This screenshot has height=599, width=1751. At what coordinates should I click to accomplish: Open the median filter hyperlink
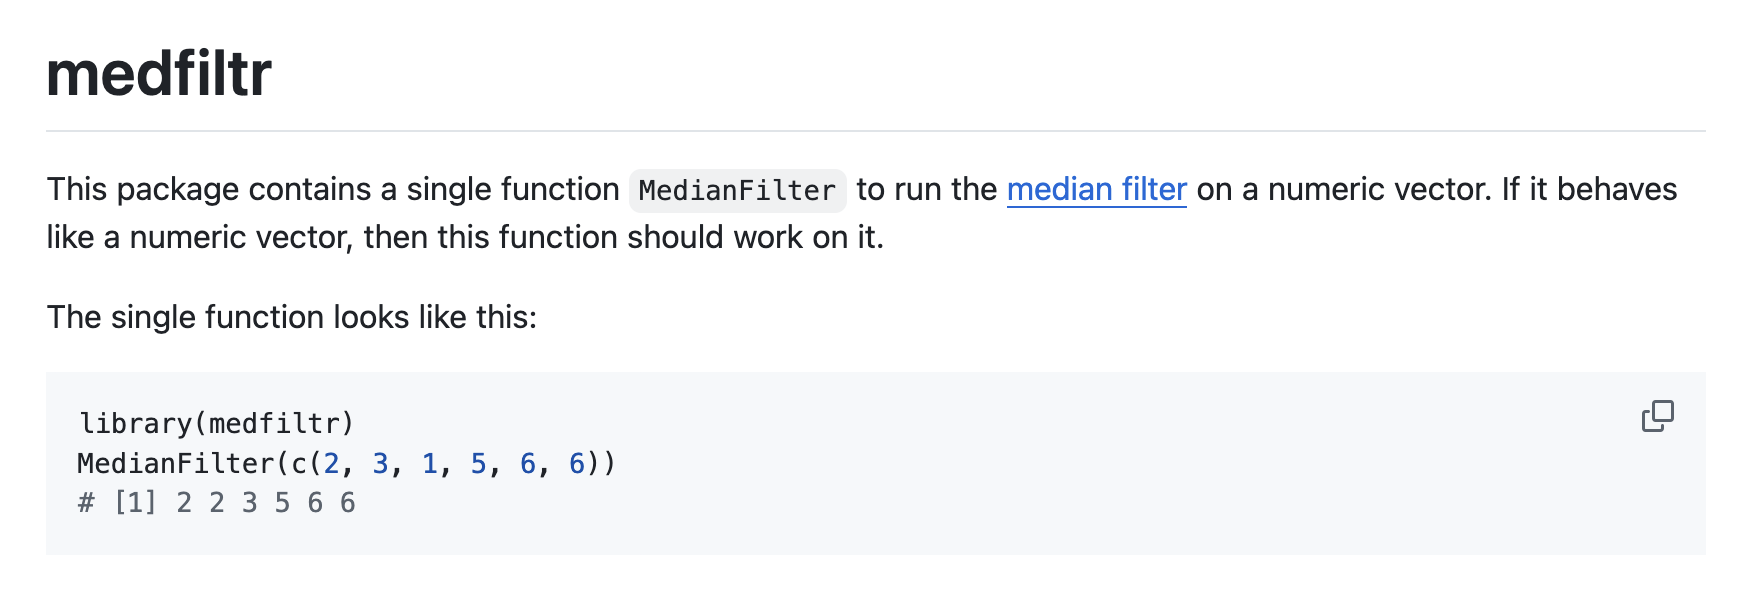click(x=1095, y=190)
